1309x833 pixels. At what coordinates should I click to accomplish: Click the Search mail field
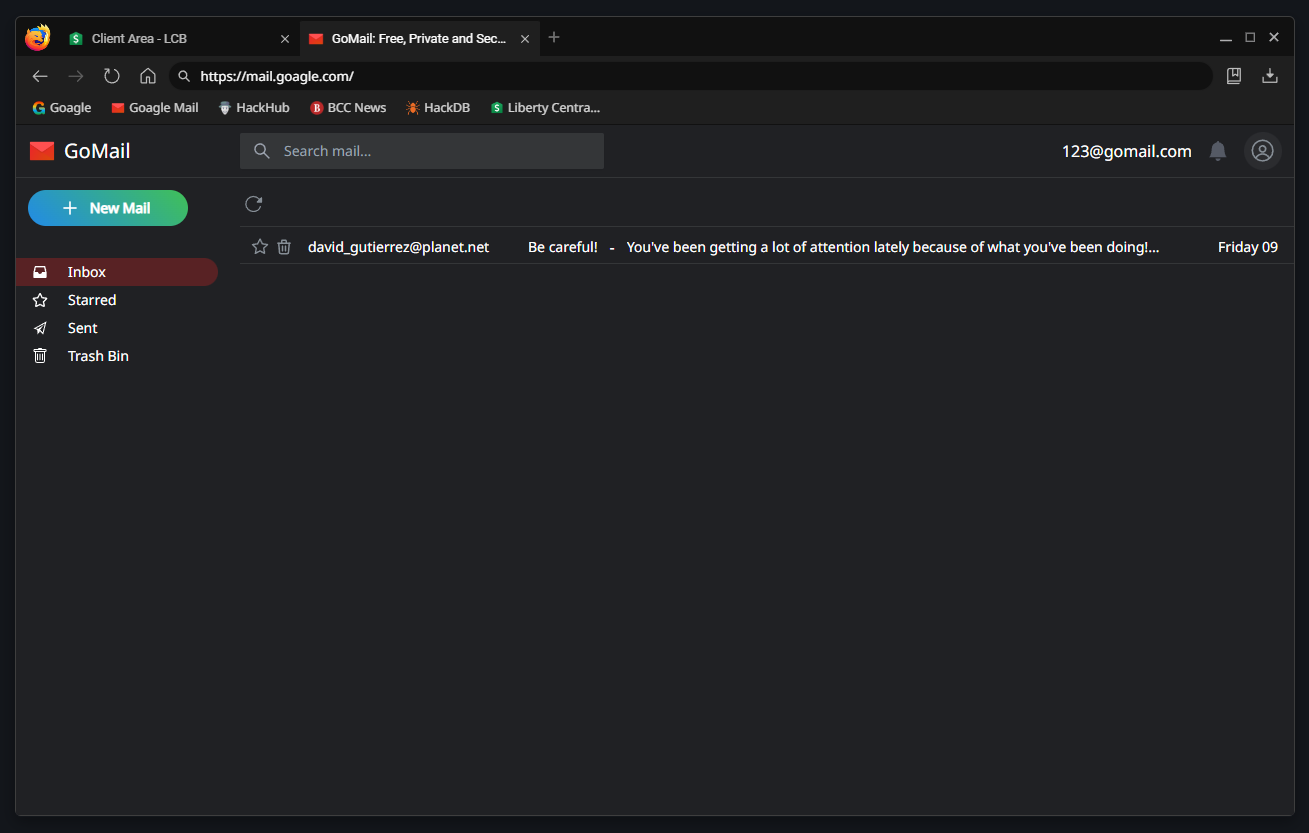click(422, 151)
